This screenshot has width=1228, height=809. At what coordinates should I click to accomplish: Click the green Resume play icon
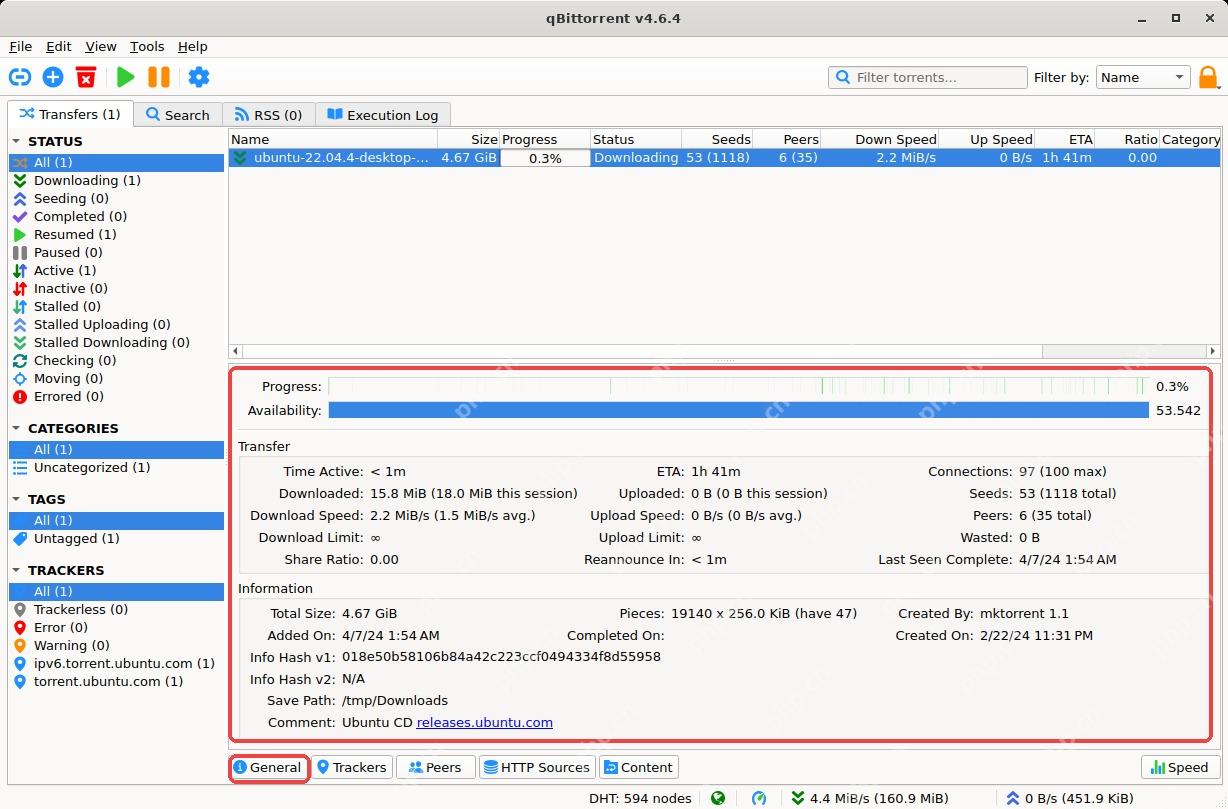[125, 77]
